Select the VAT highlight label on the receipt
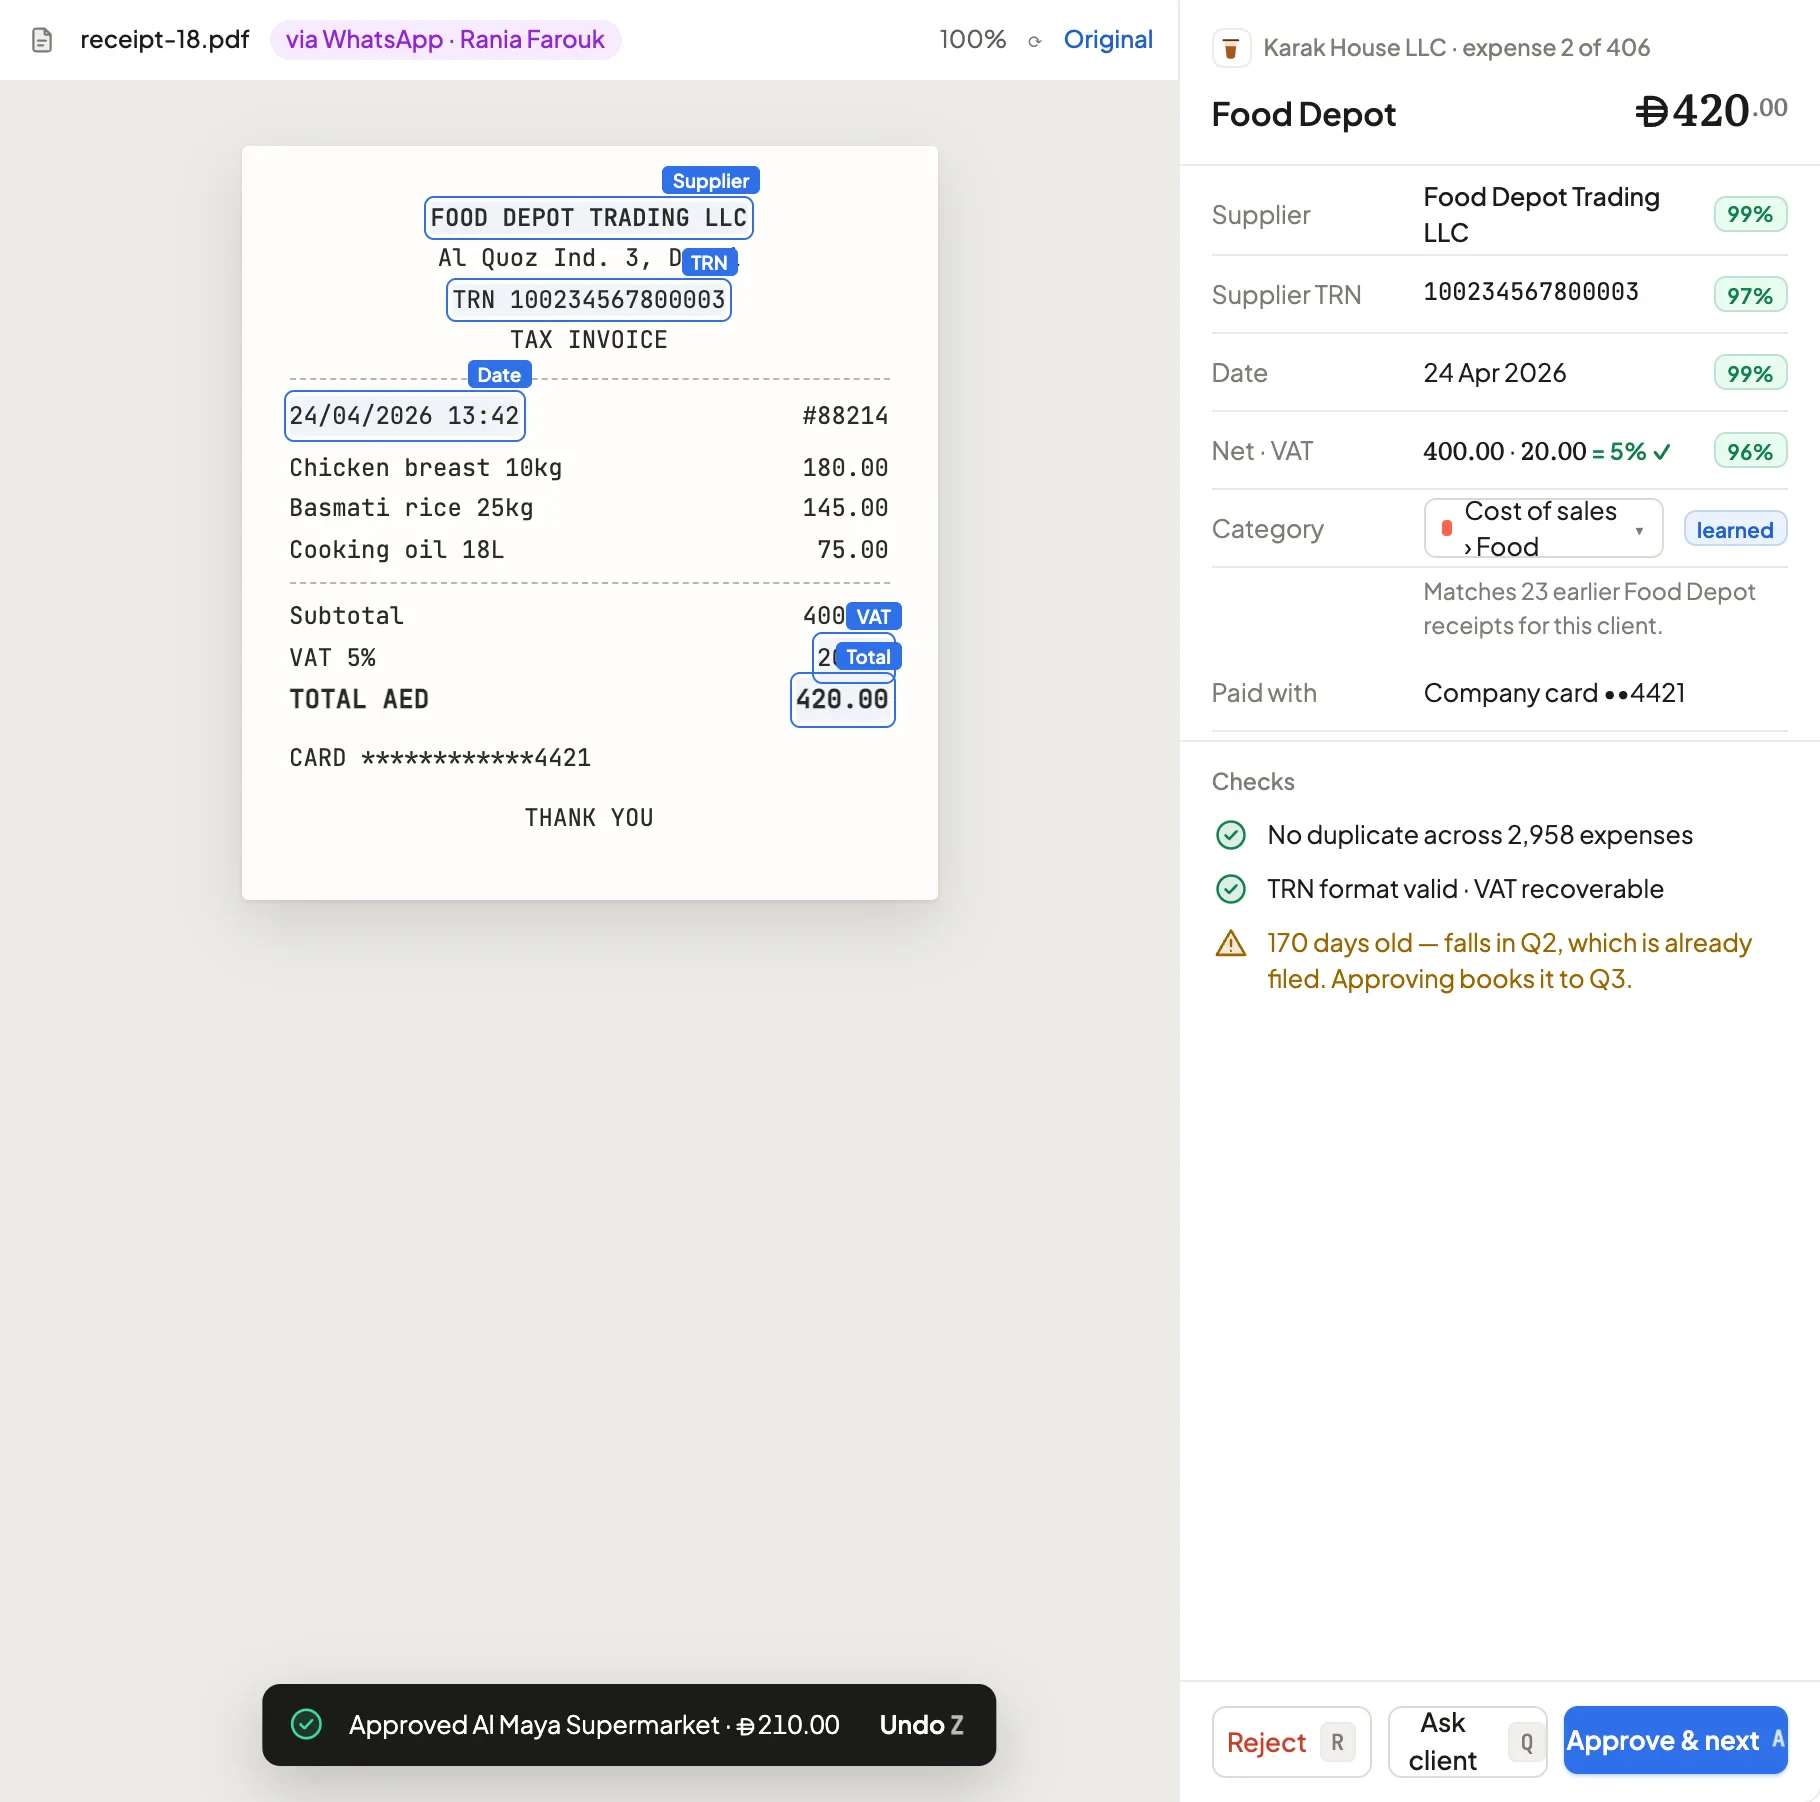Viewport: 1820px width, 1802px height. tap(873, 616)
